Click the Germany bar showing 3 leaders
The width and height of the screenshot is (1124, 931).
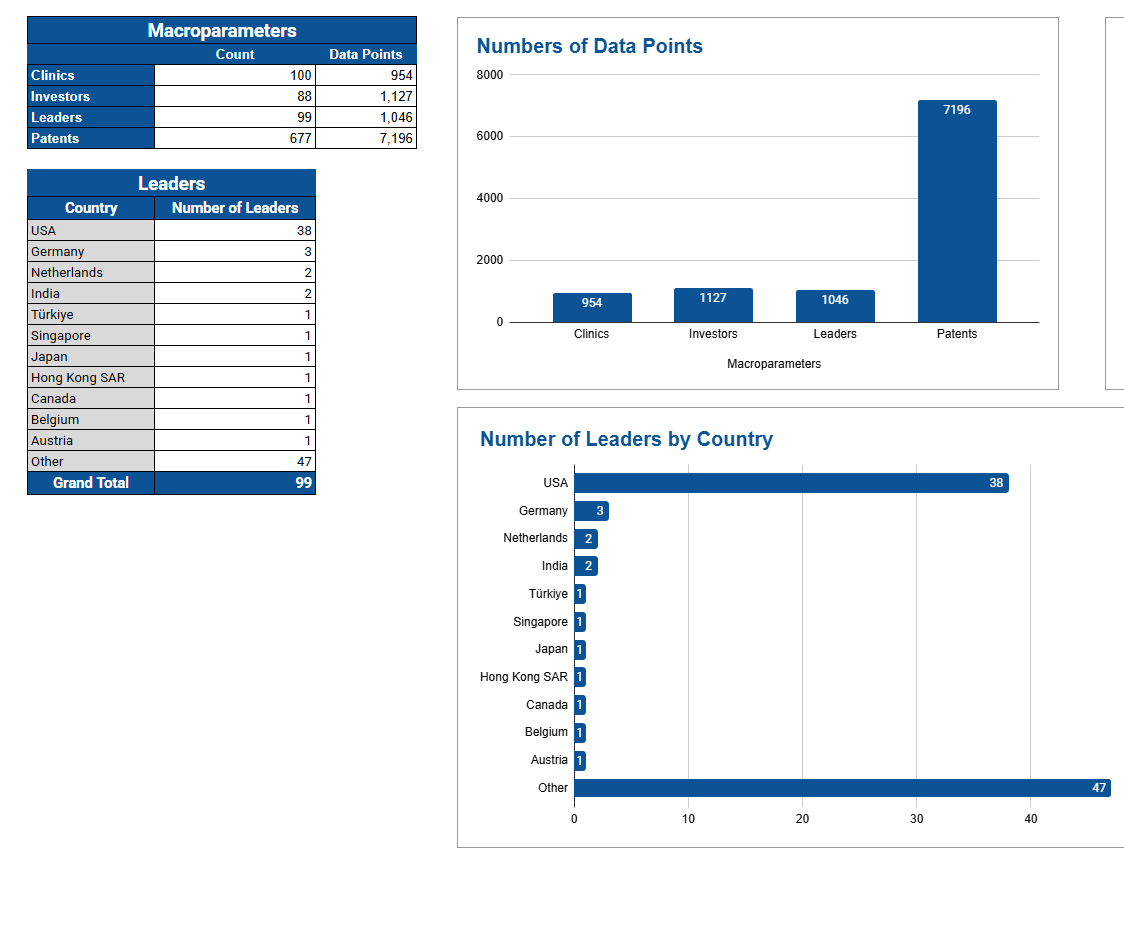[x=591, y=511]
